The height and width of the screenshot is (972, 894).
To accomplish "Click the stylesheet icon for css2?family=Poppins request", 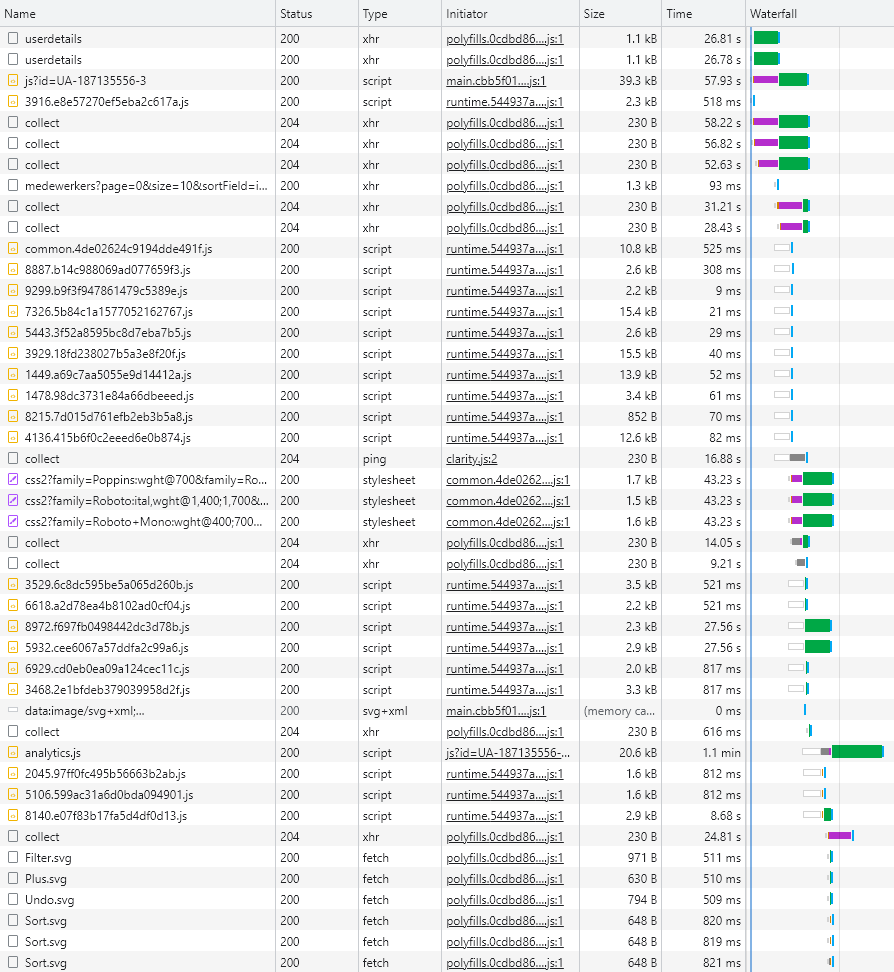I will click(13, 480).
